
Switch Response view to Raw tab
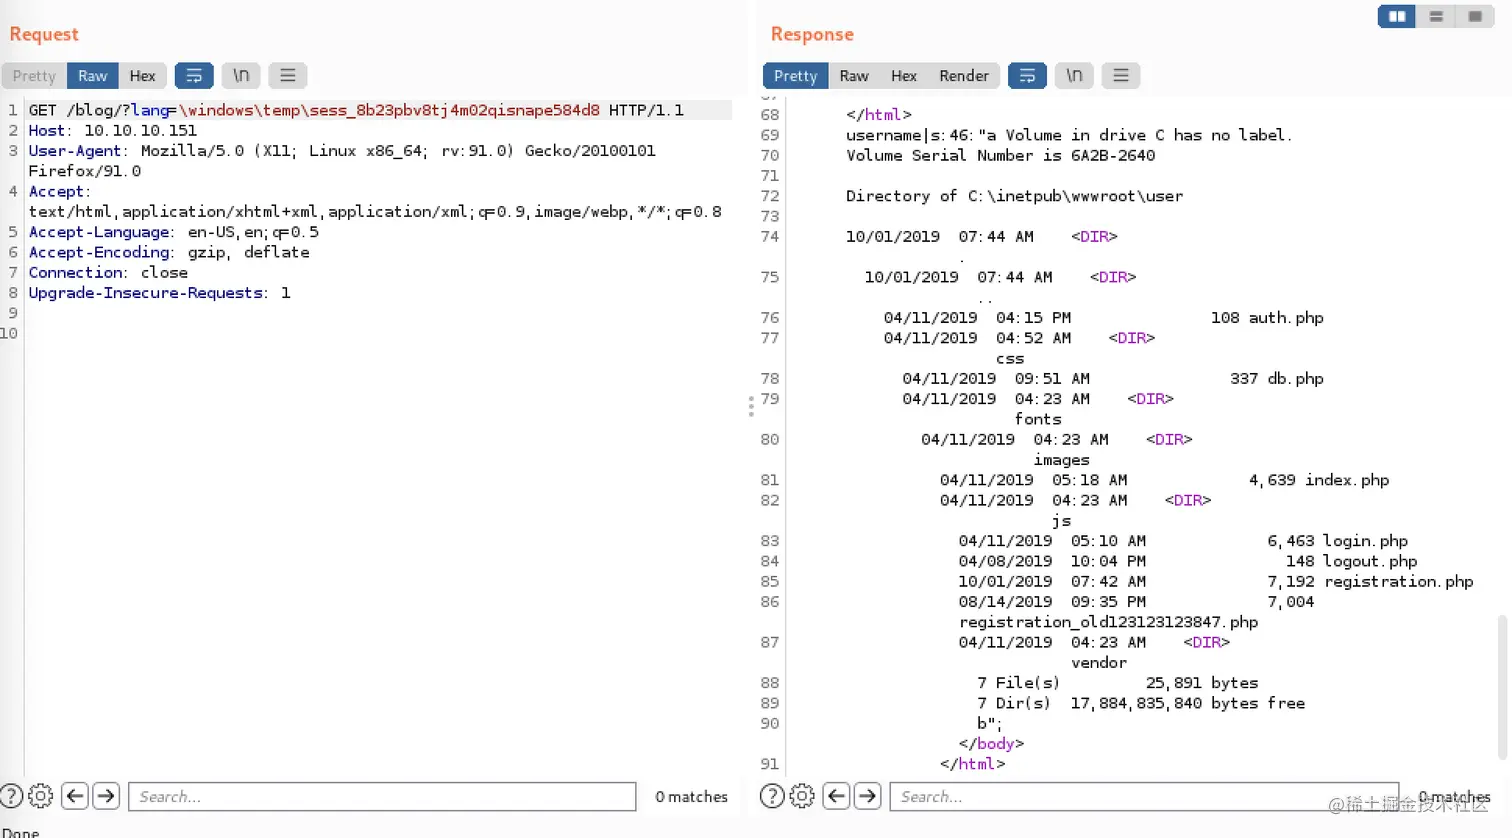[x=854, y=76]
